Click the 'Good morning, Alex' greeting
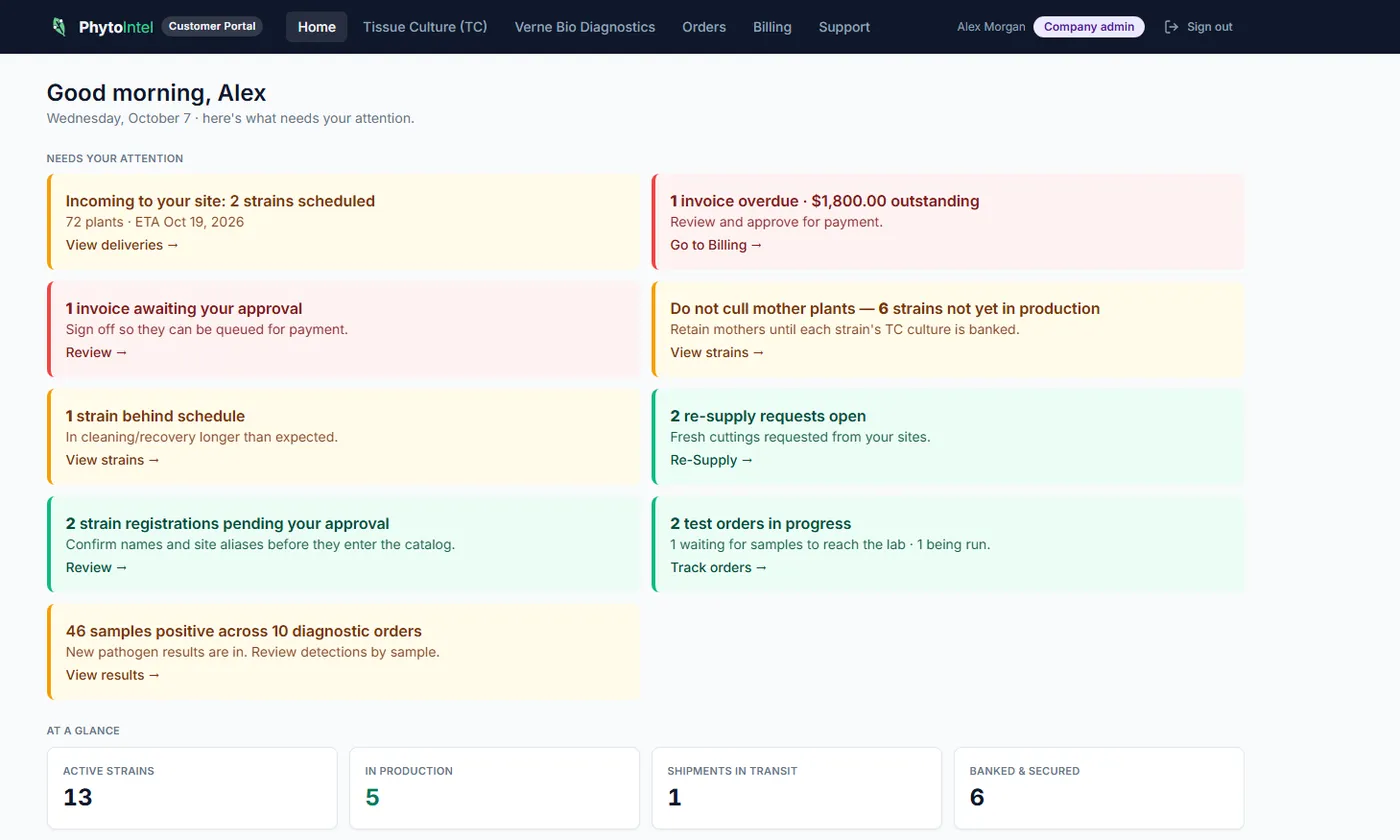The image size is (1400, 840). (x=157, y=93)
